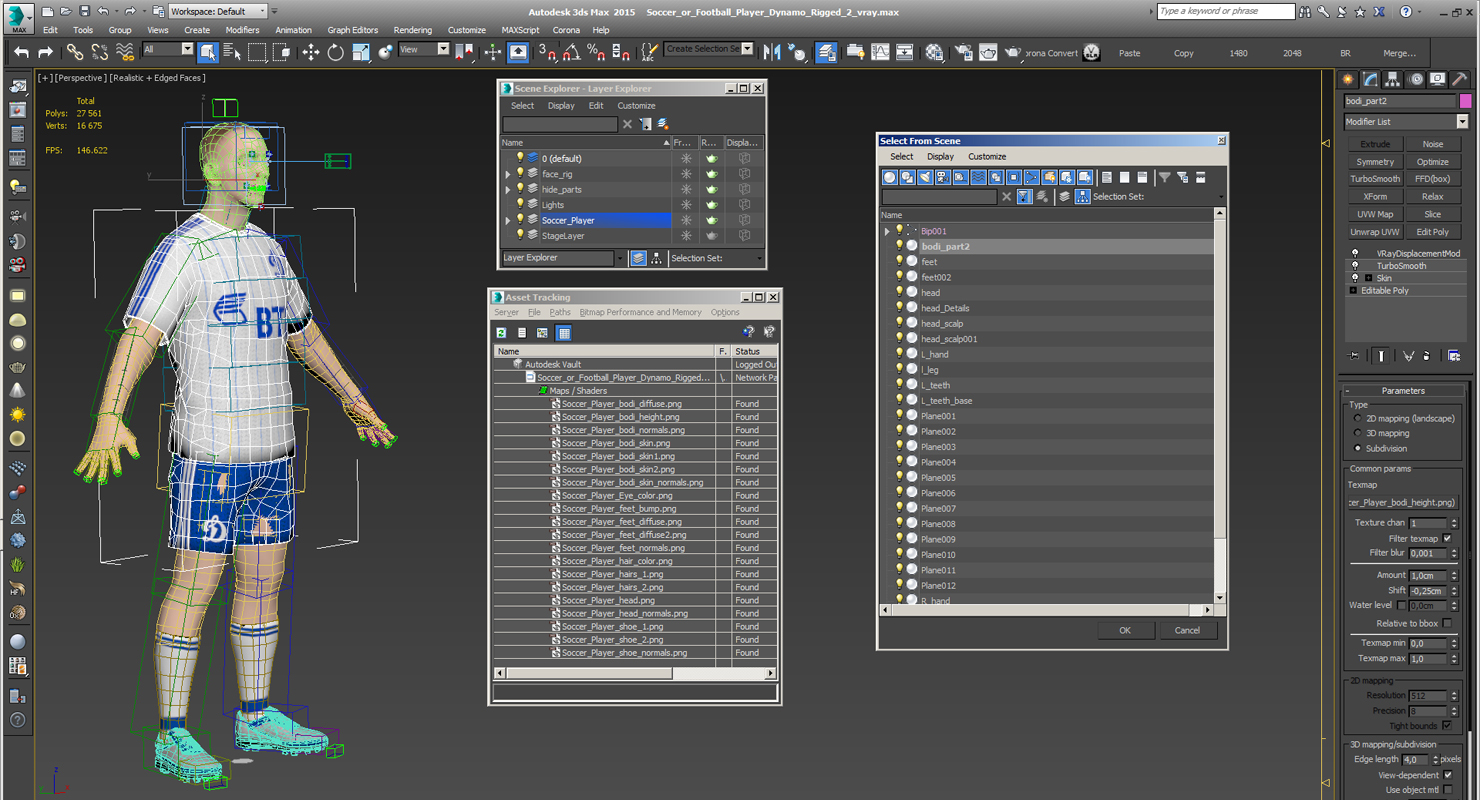Expand Bip001 in Select From Scene
This screenshot has width=1480, height=800.
(x=887, y=231)
